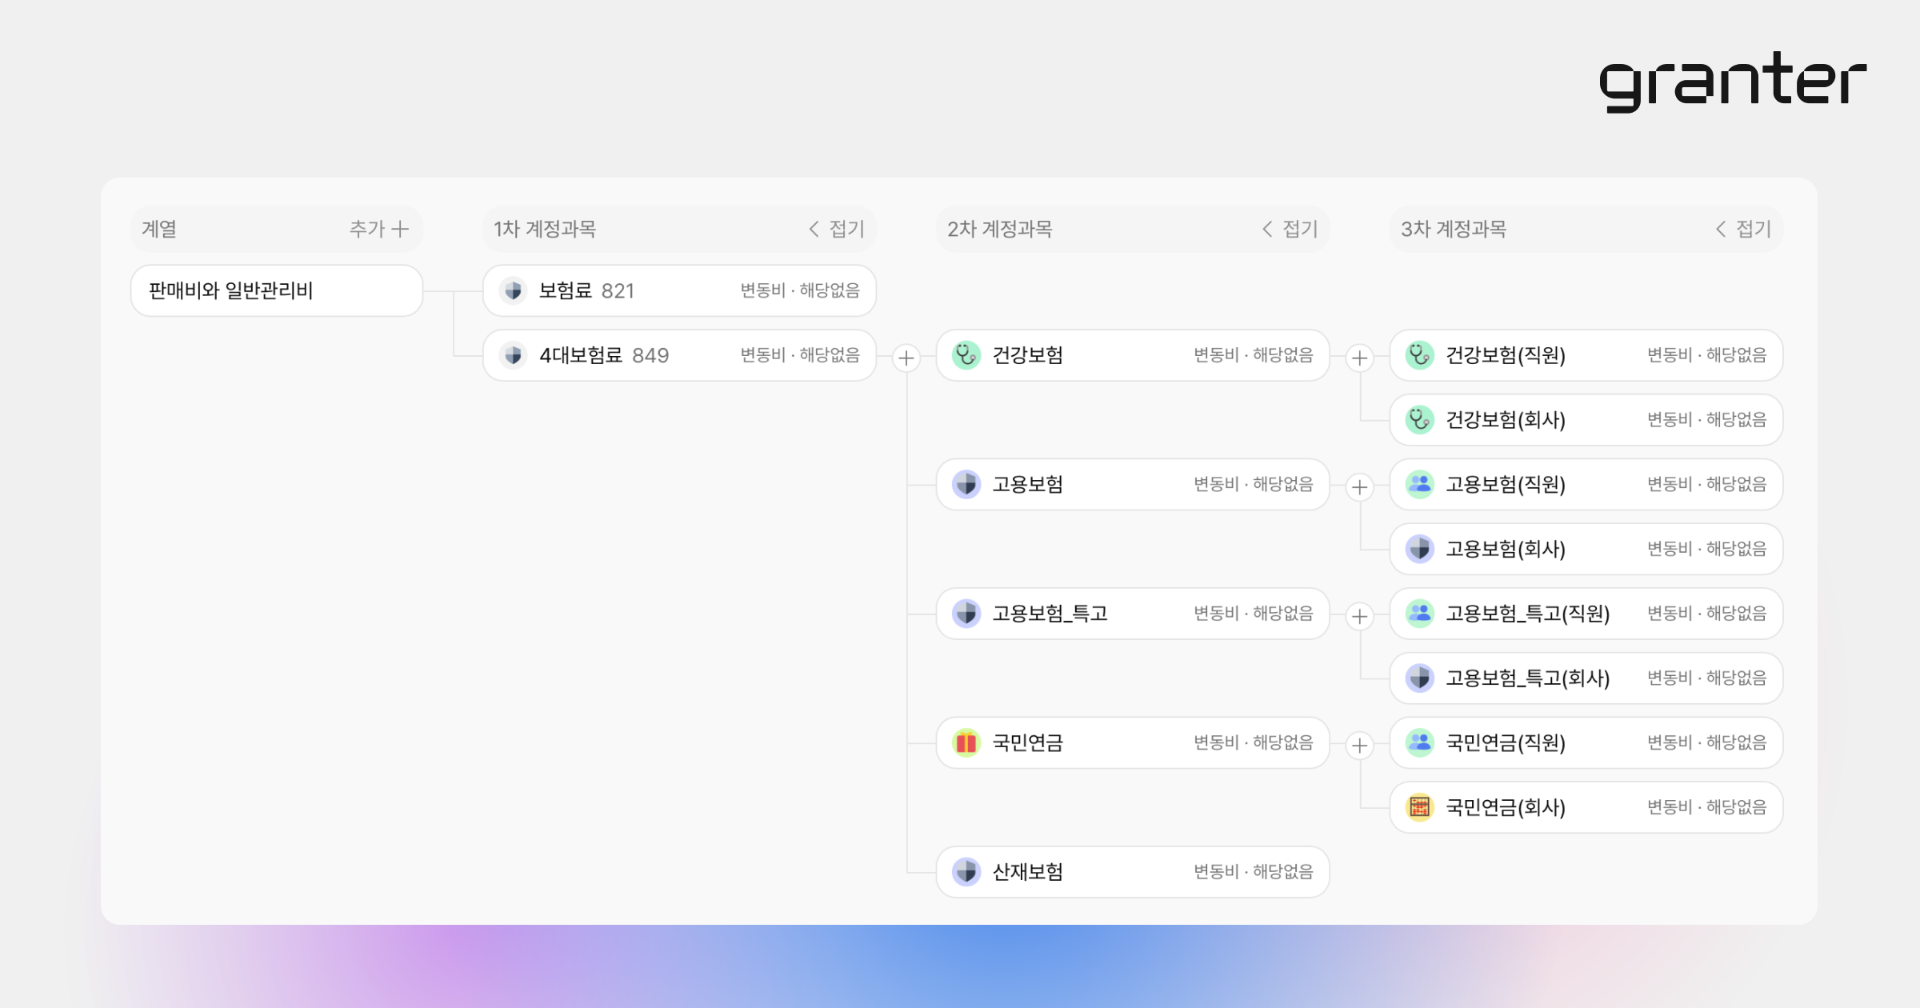Collapse the 3차 계정과목 column with 접기
Screen dimensions: 1920x1008
(1744, 229)
